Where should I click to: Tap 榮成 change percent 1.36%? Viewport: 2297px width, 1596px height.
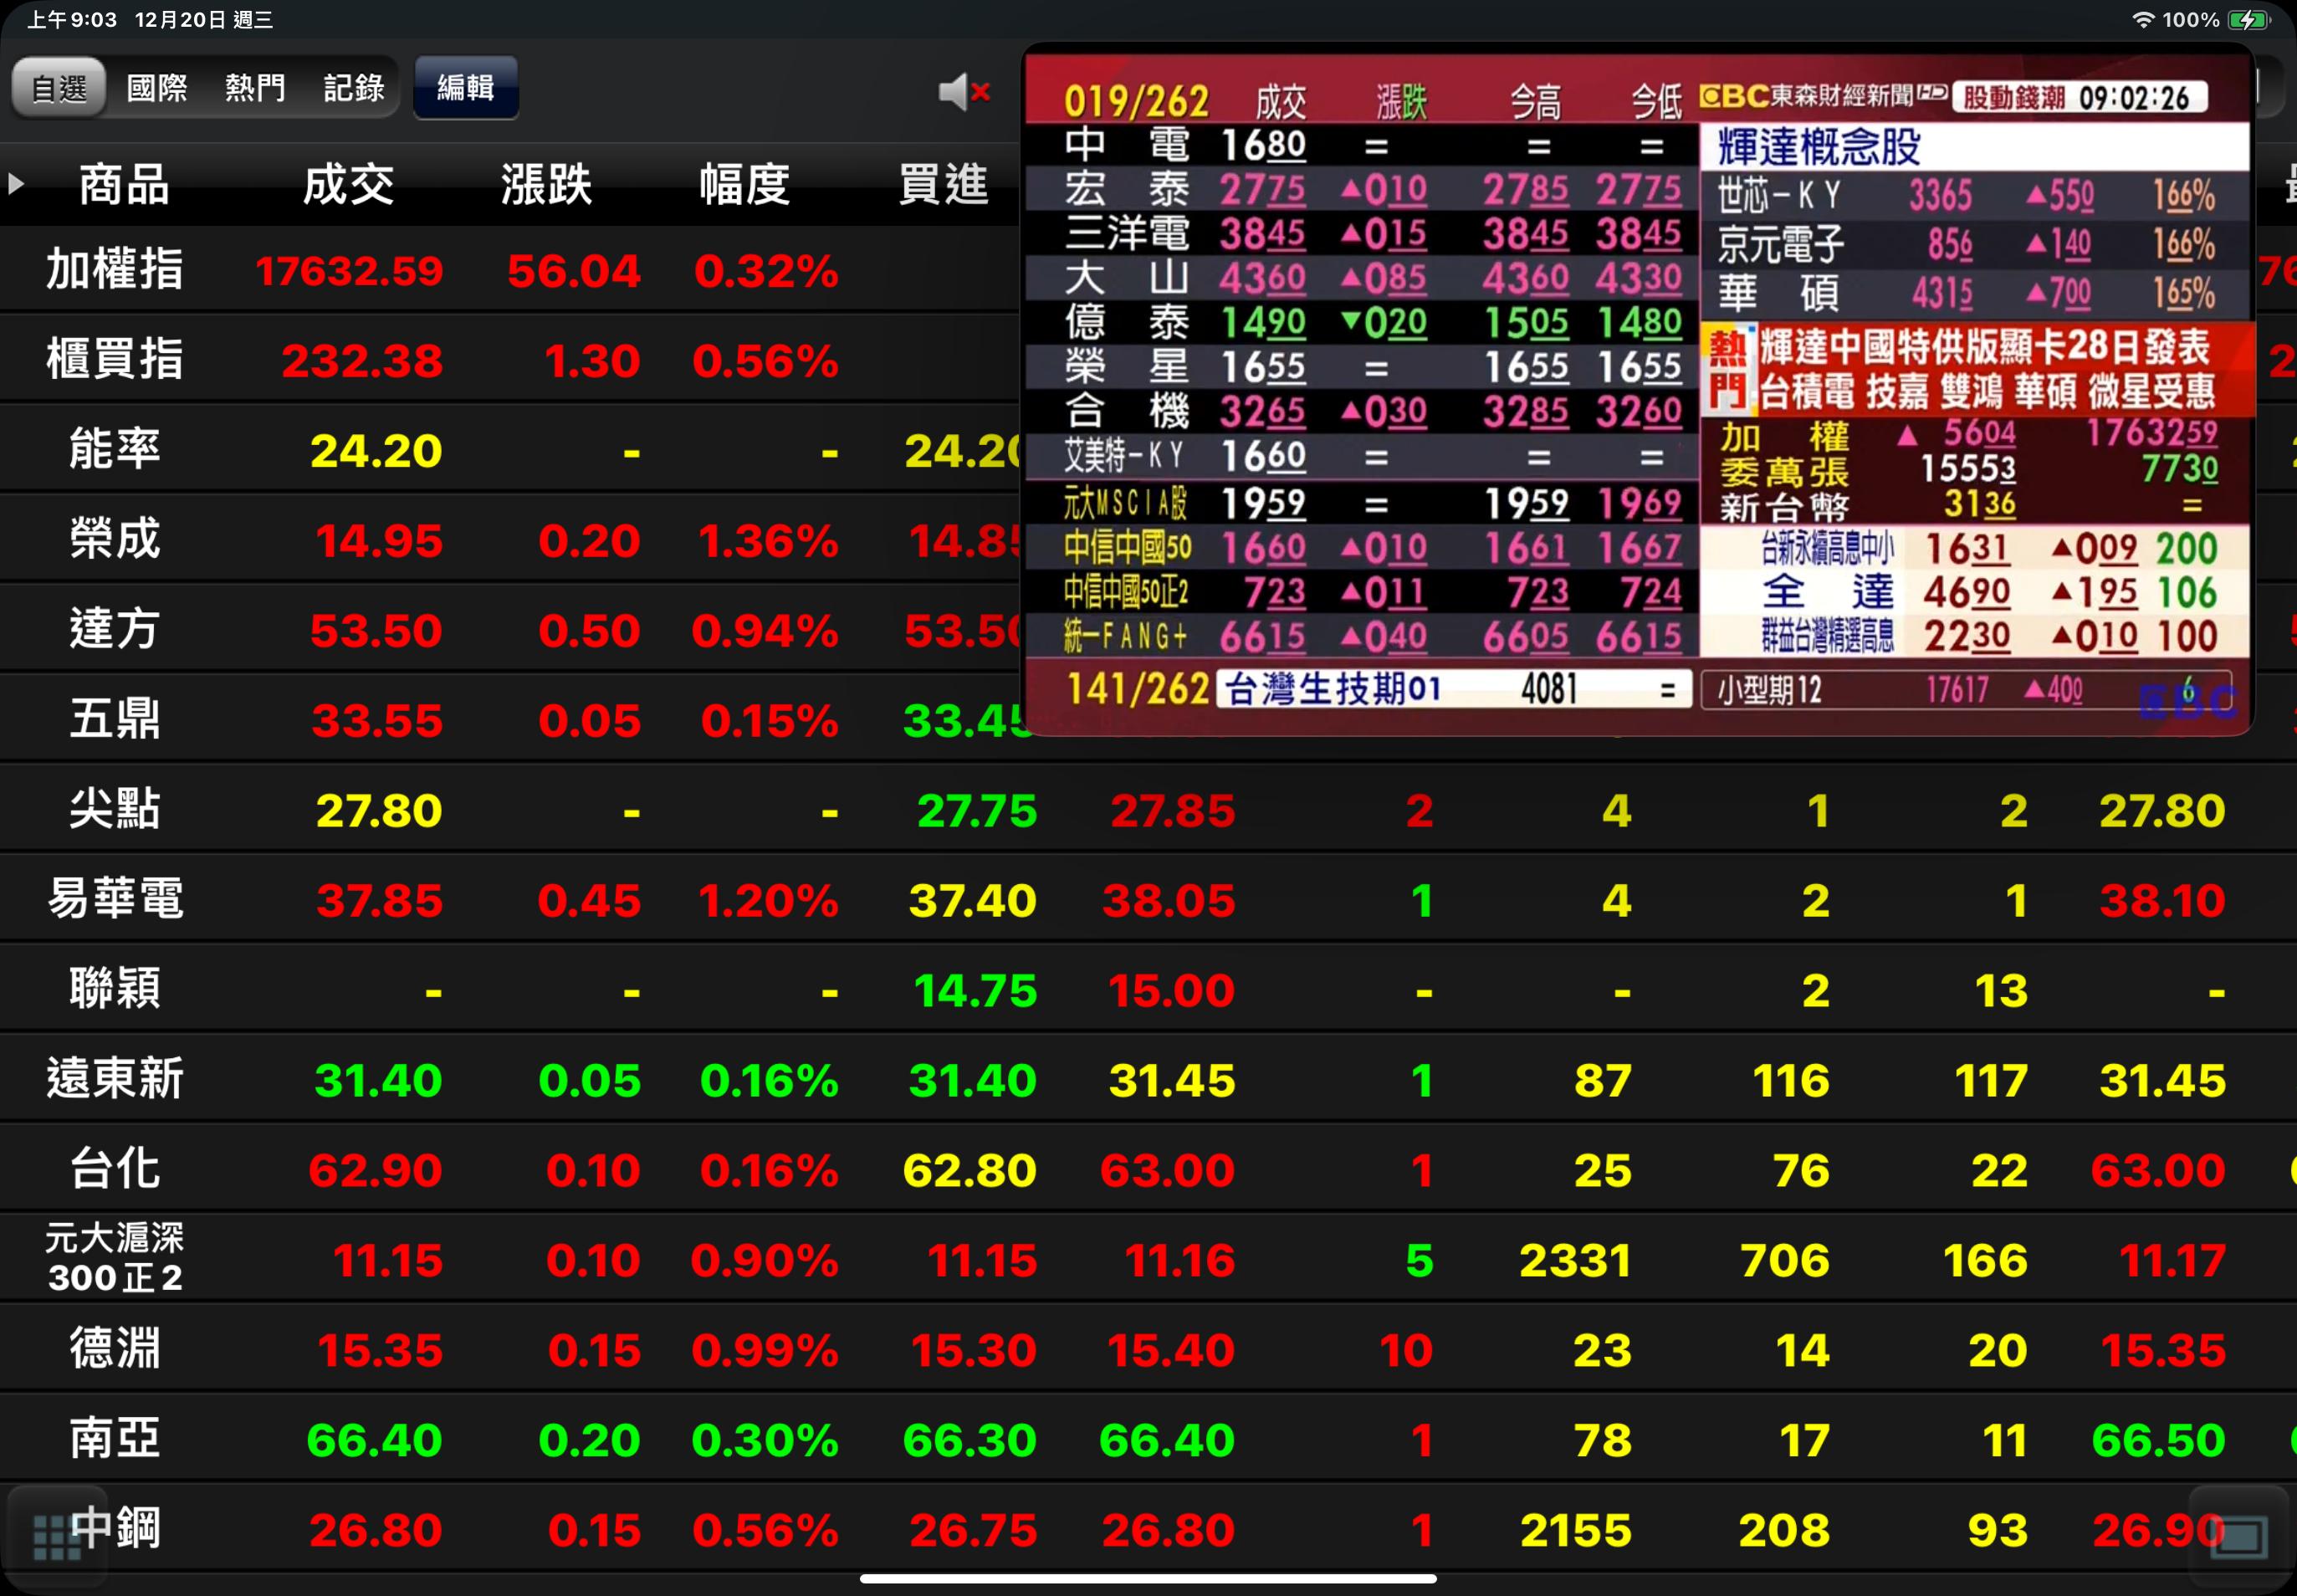(768, 541)
